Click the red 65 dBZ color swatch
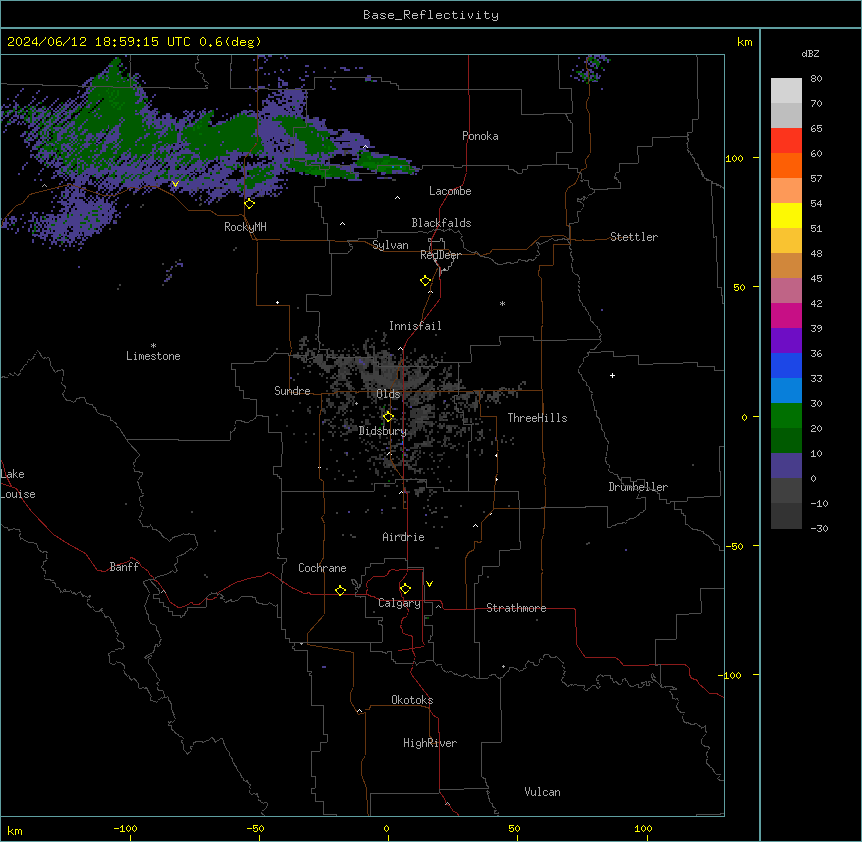 click(786, 141)
